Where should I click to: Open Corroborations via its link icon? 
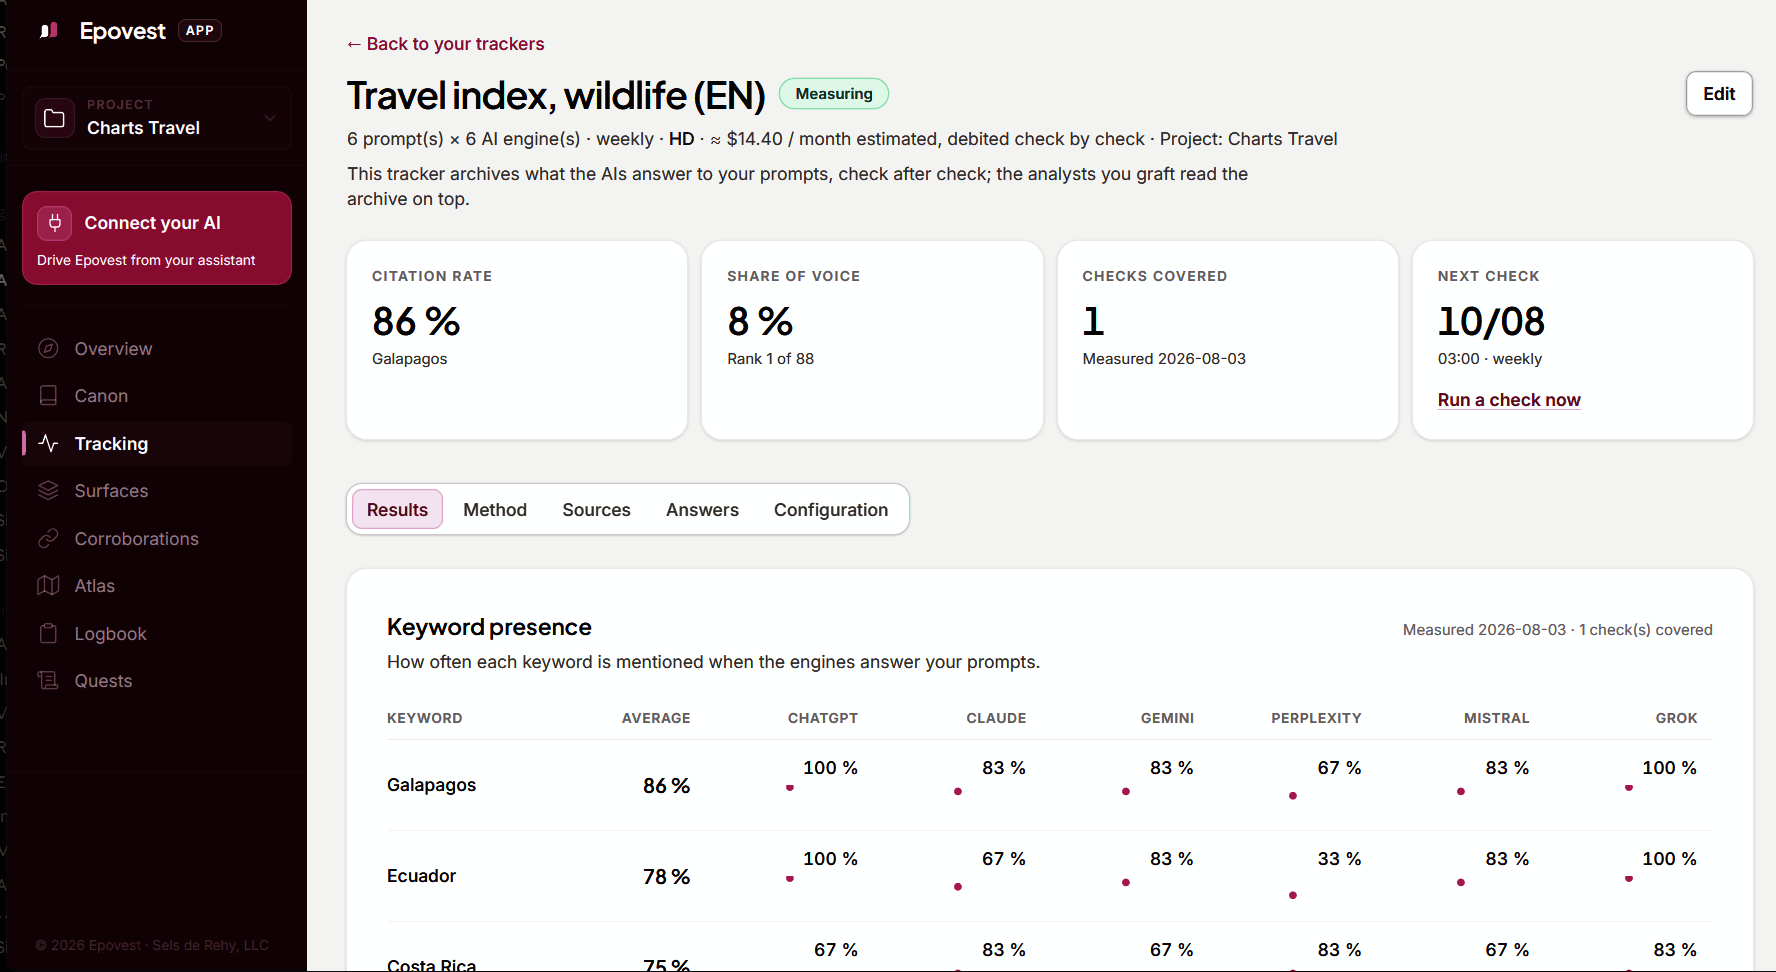coord(48,538)
